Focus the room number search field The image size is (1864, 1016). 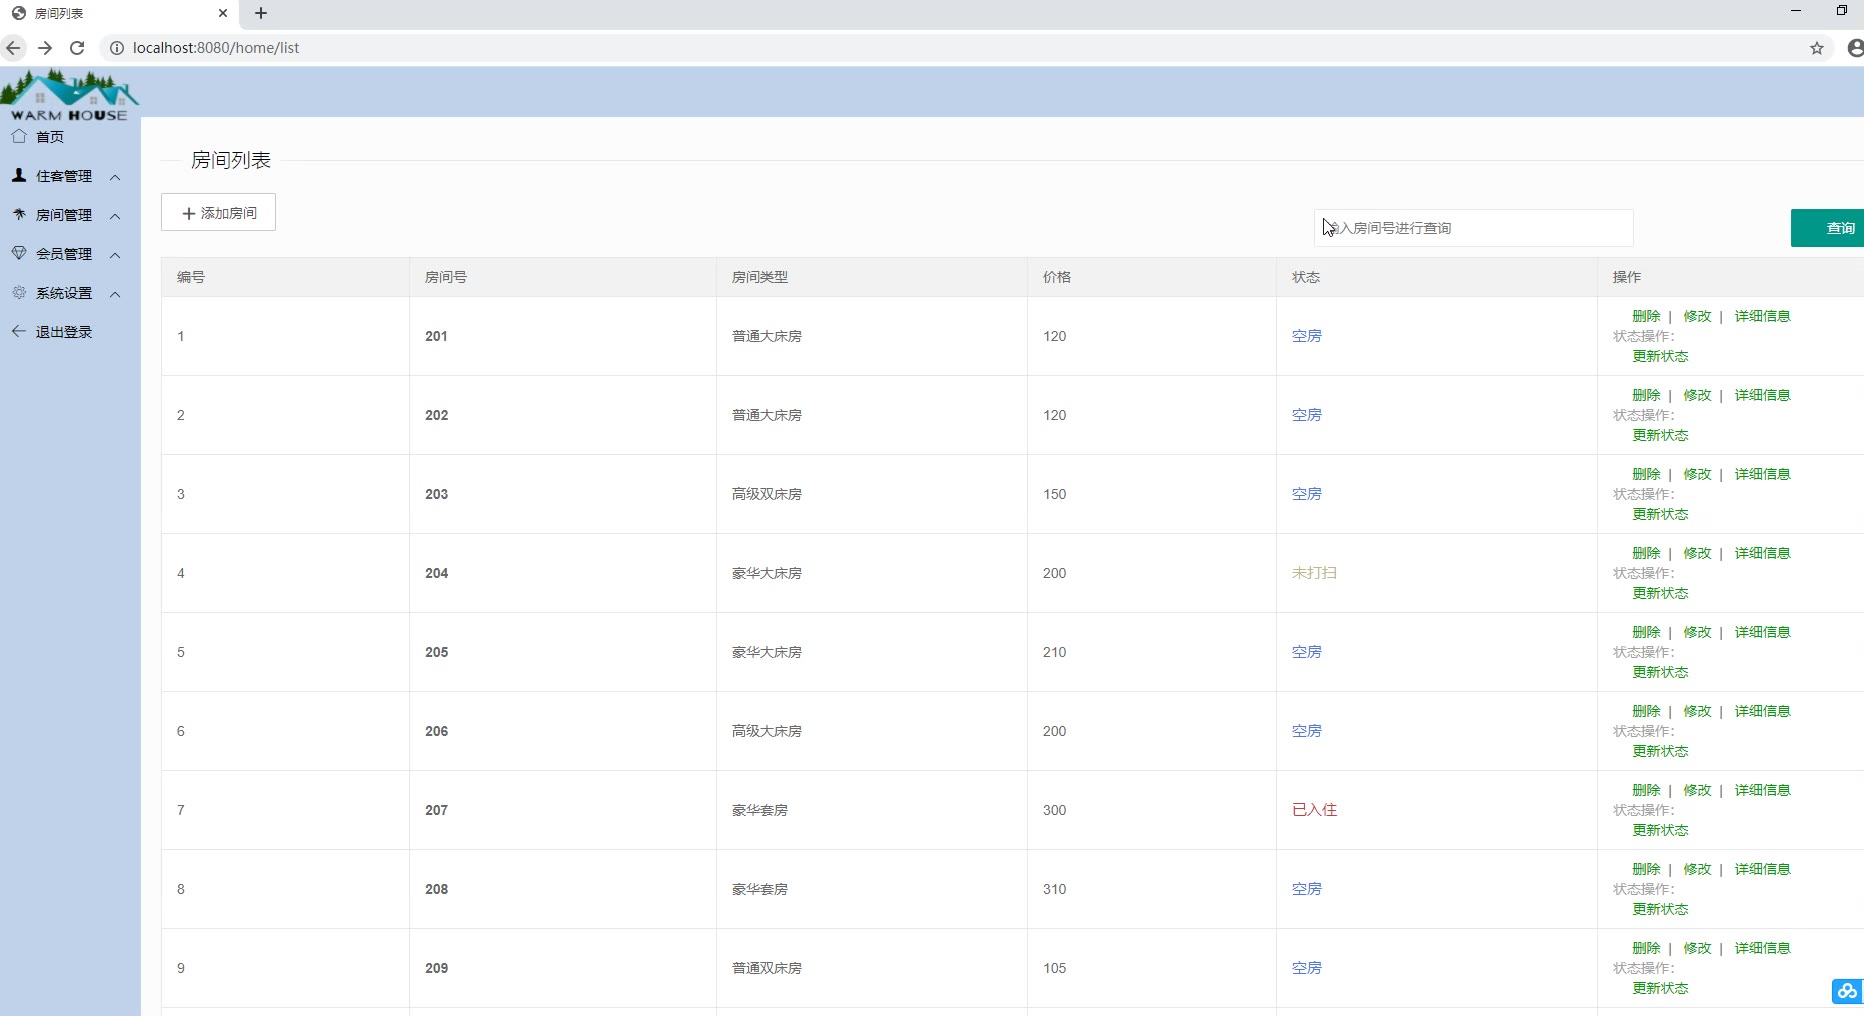(x=1473, y=228)
